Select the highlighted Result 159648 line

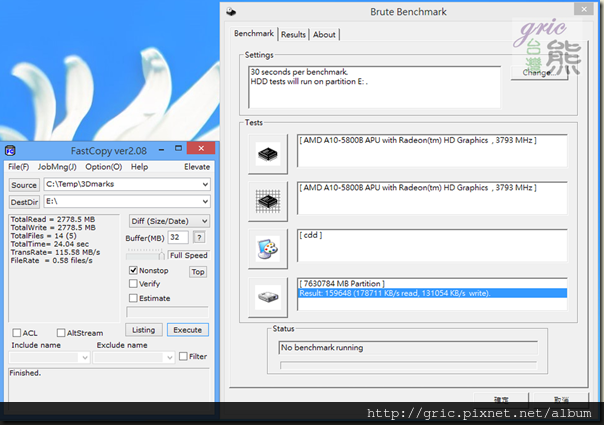pos(432,293)
